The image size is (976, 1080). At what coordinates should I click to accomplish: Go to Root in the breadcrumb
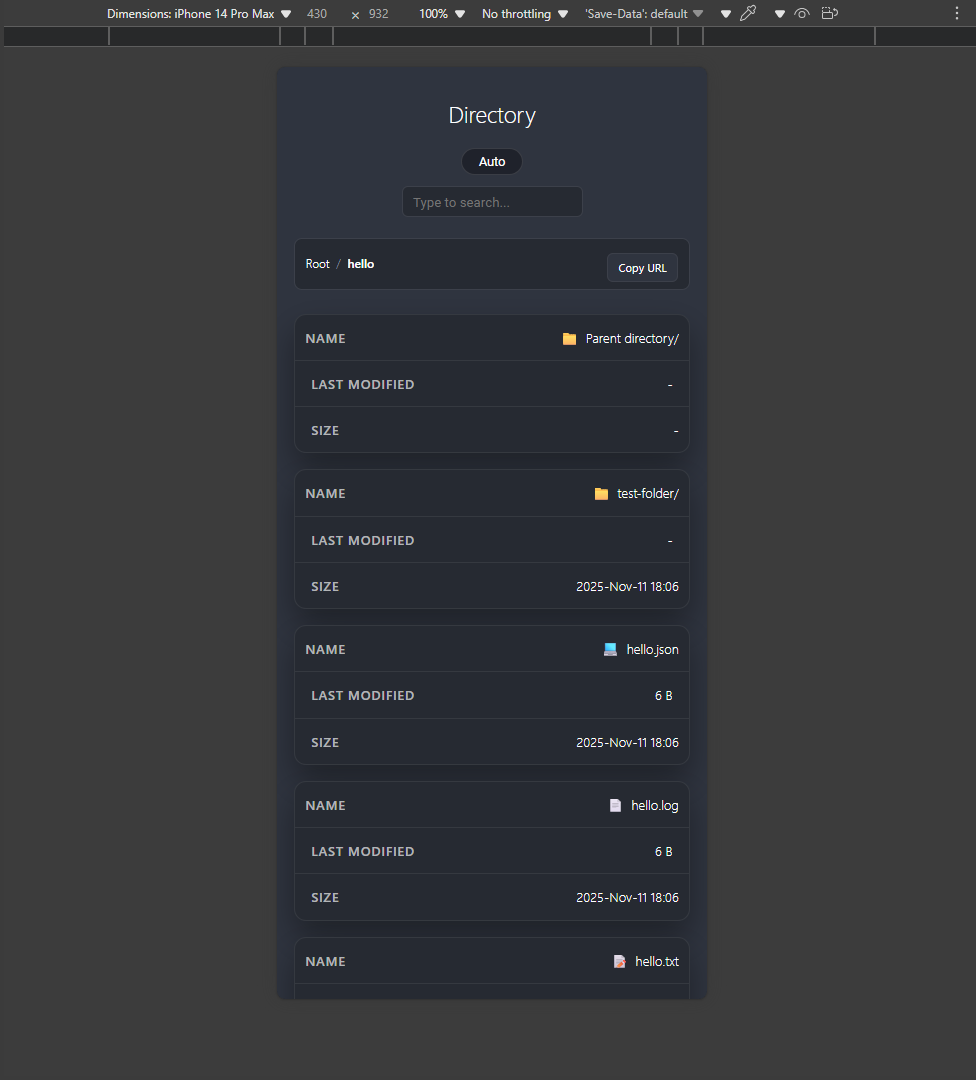point(317,264)
